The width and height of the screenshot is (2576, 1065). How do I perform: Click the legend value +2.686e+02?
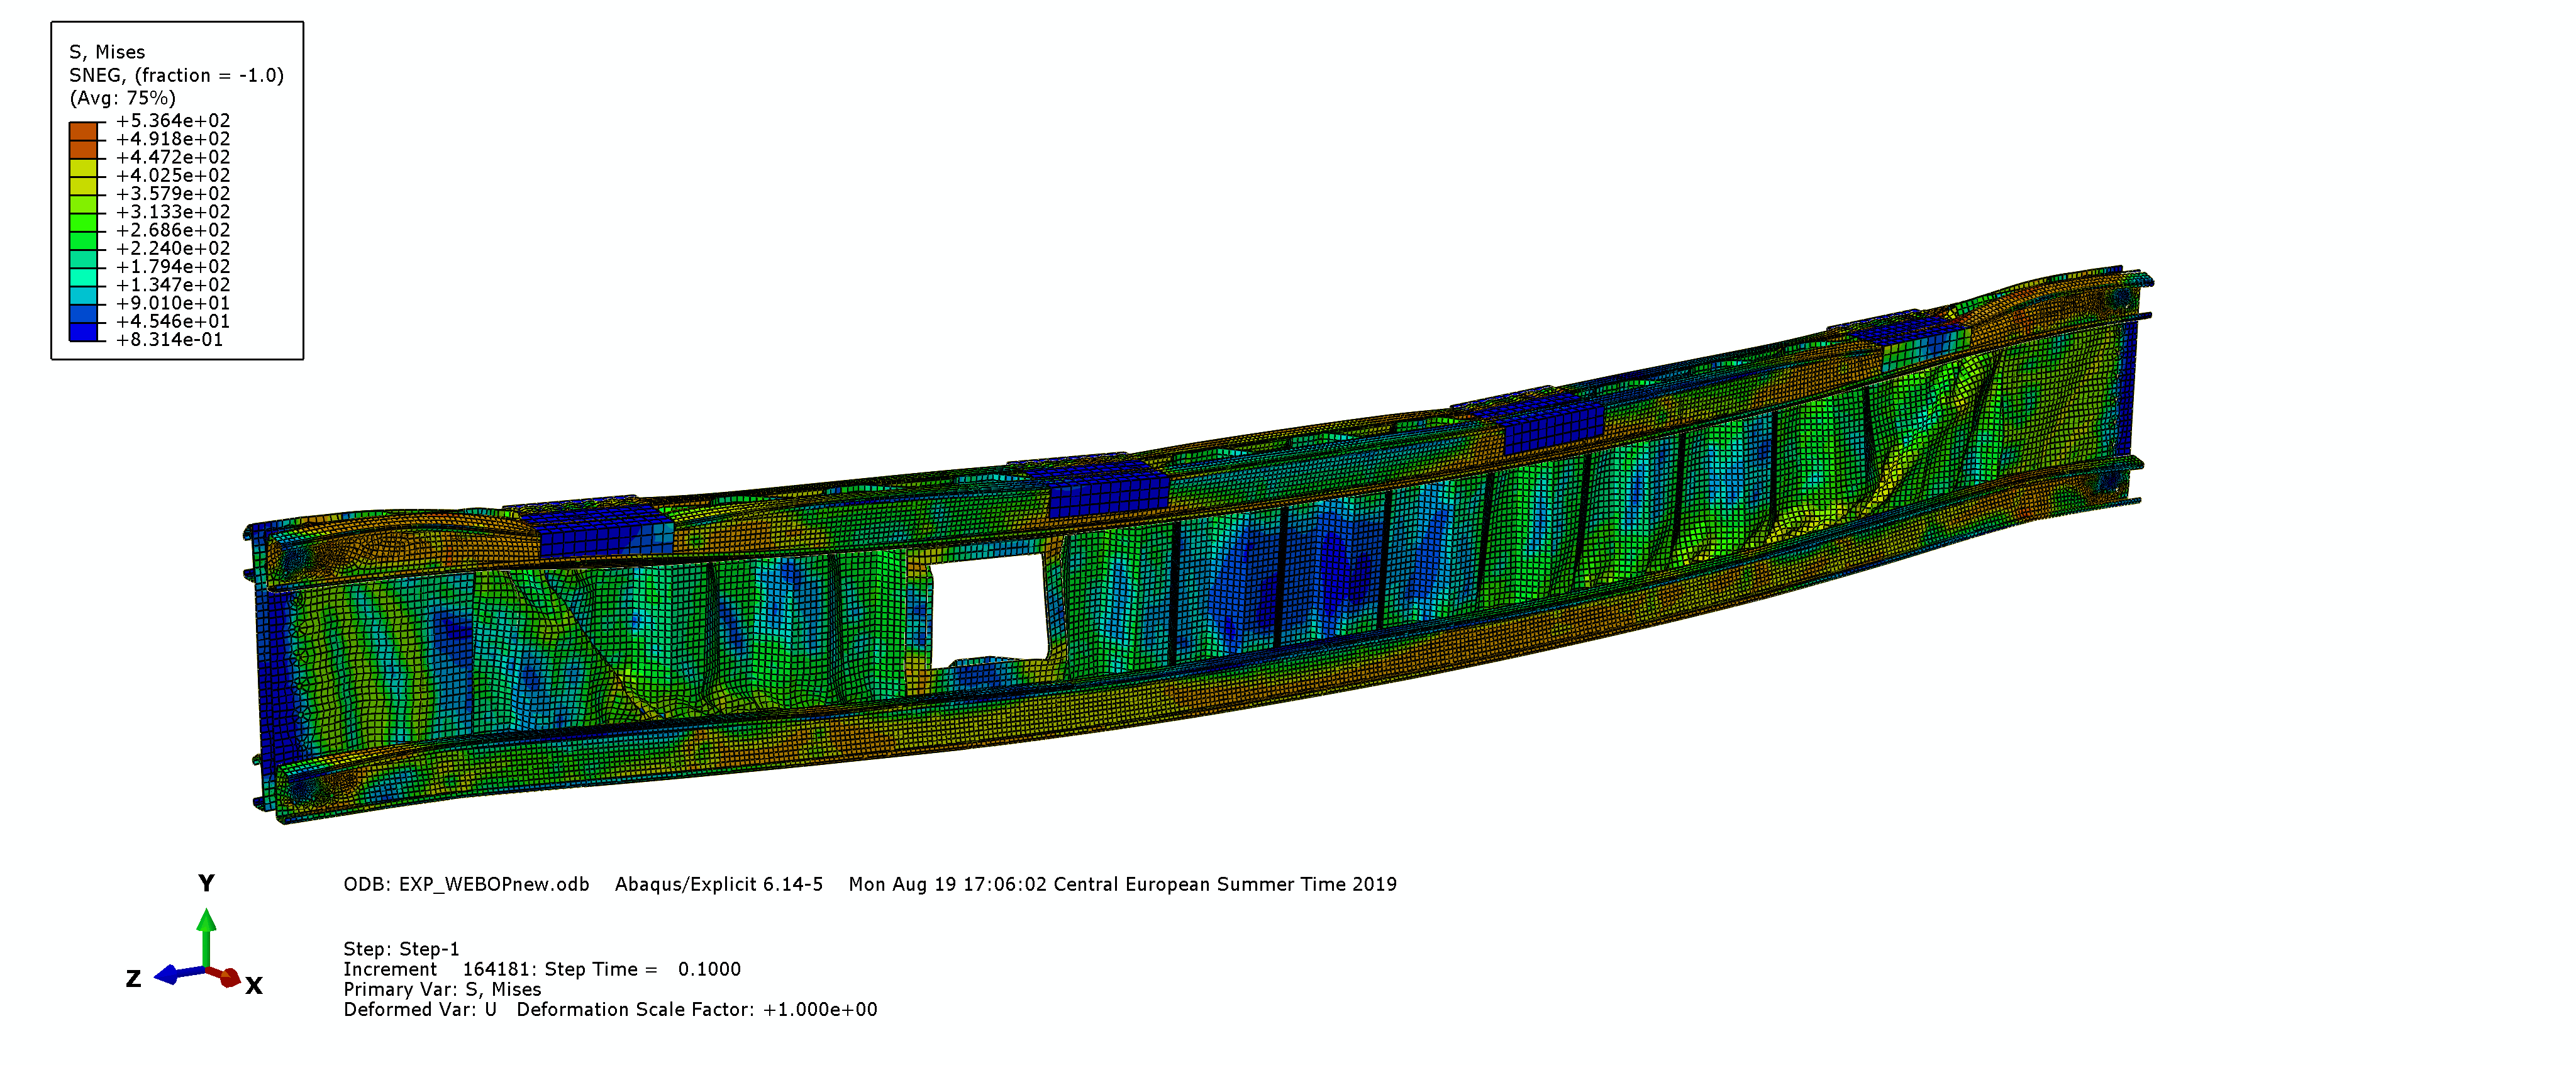pyautogui.click(x=173, y=230)
